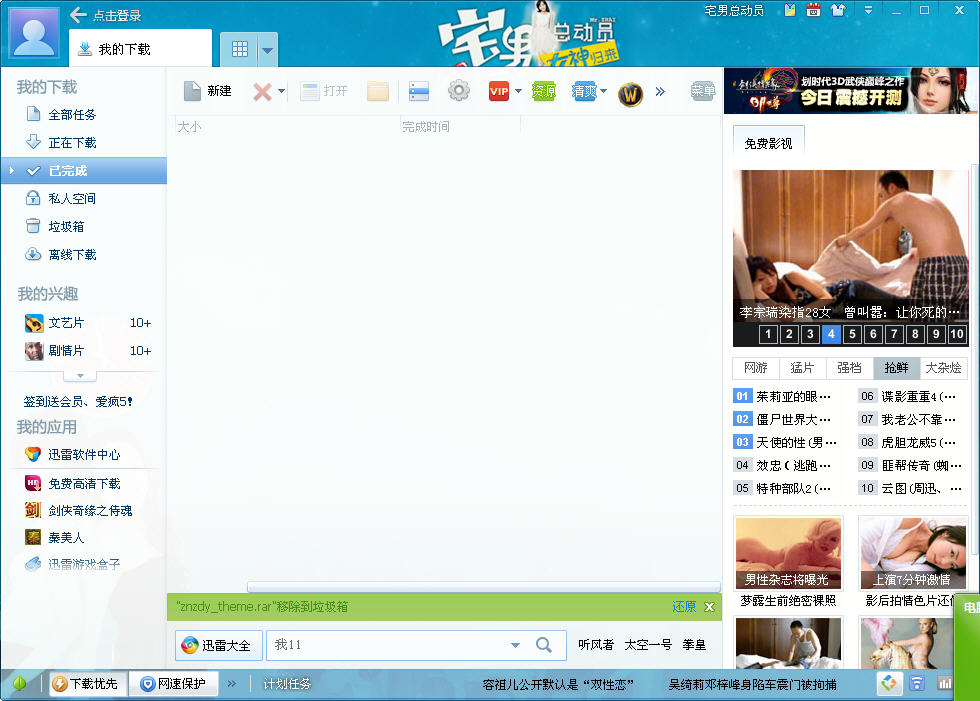Open the 清爽 dropdown arrow

click(x=604, y=91)
